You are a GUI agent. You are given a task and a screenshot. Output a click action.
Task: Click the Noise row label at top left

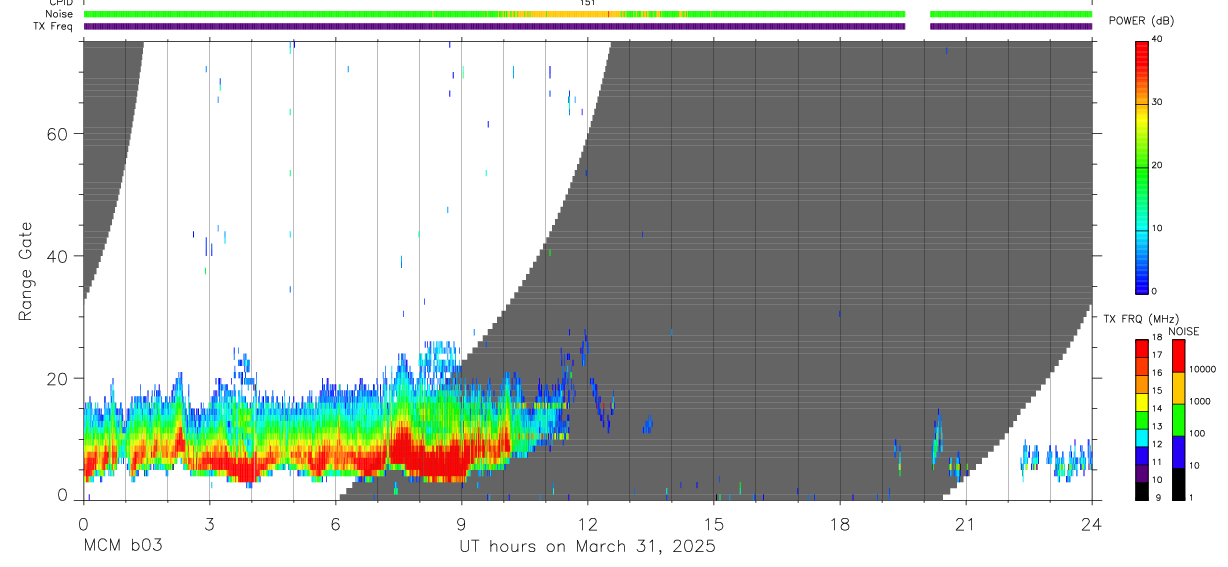coord(59,14)
